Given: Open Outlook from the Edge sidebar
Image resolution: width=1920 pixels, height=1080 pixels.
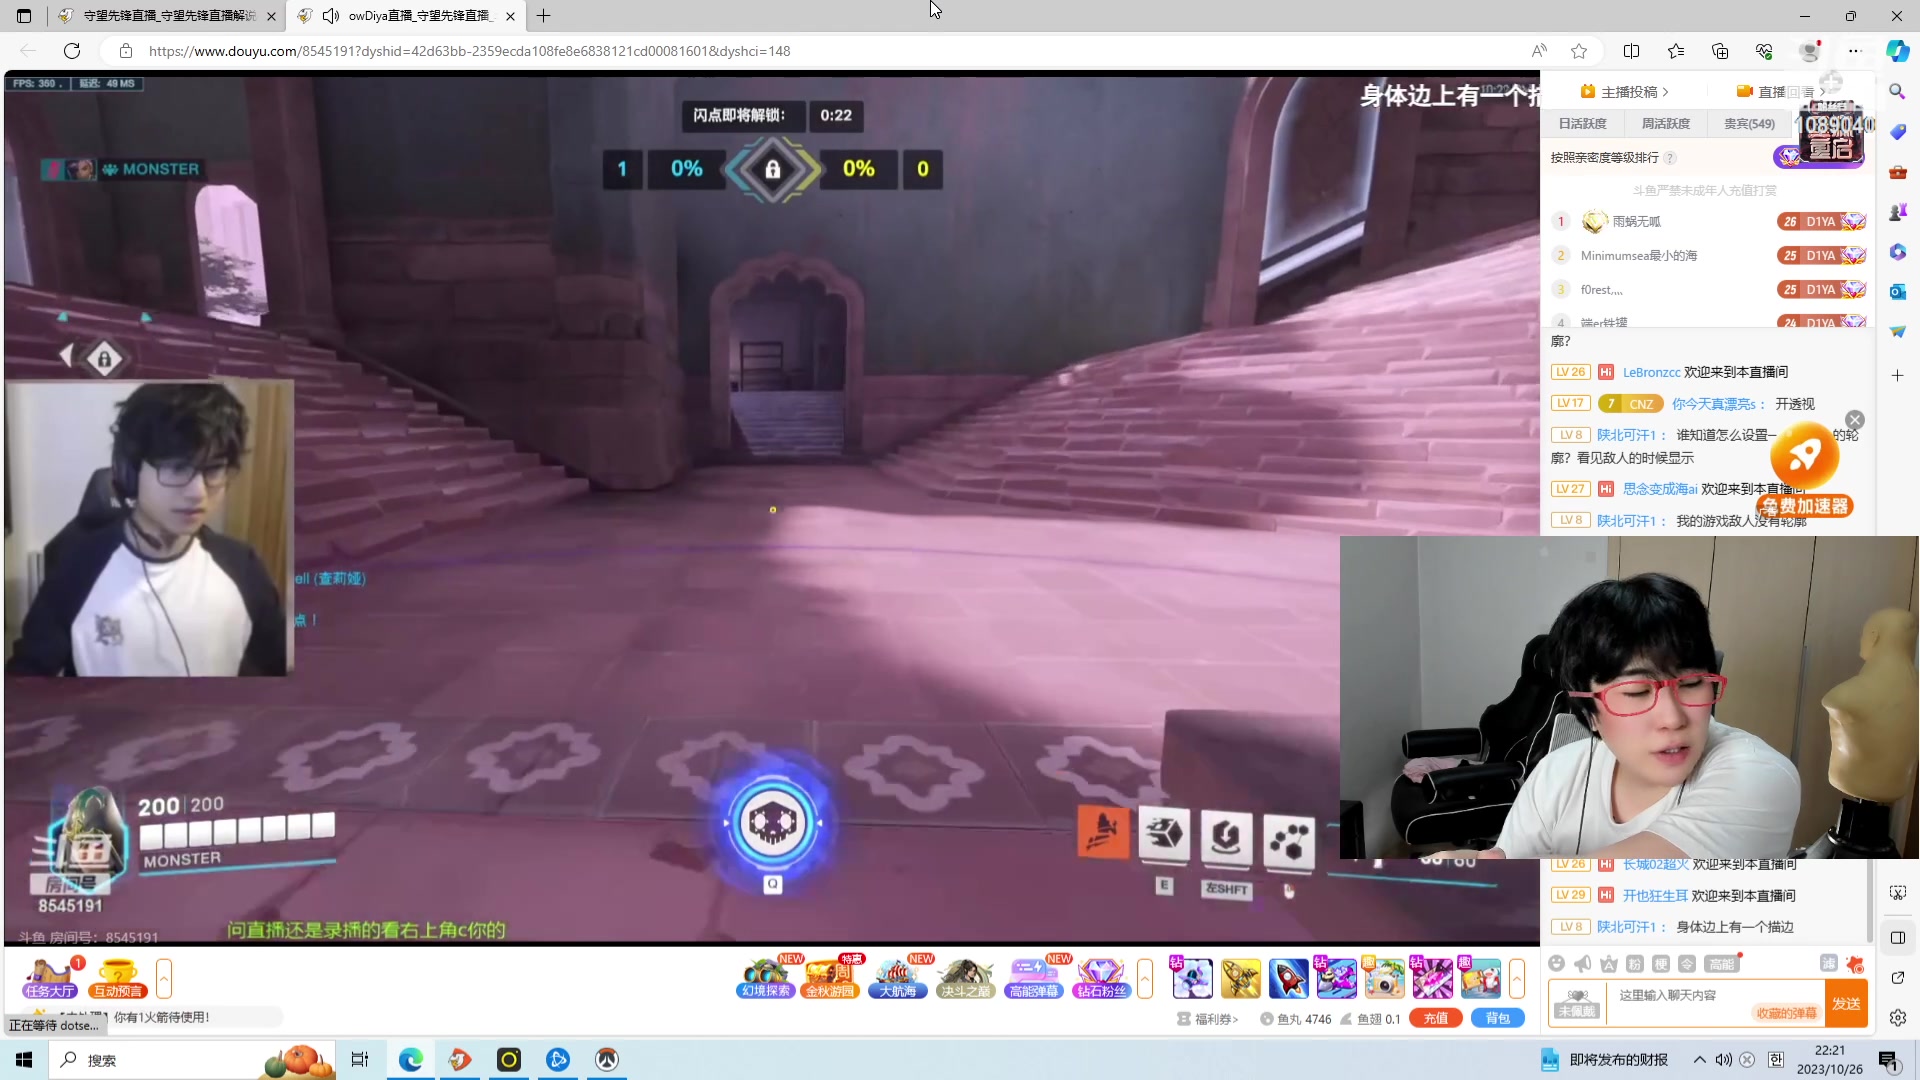Looking at the screenshot, I should (1897, 291).
